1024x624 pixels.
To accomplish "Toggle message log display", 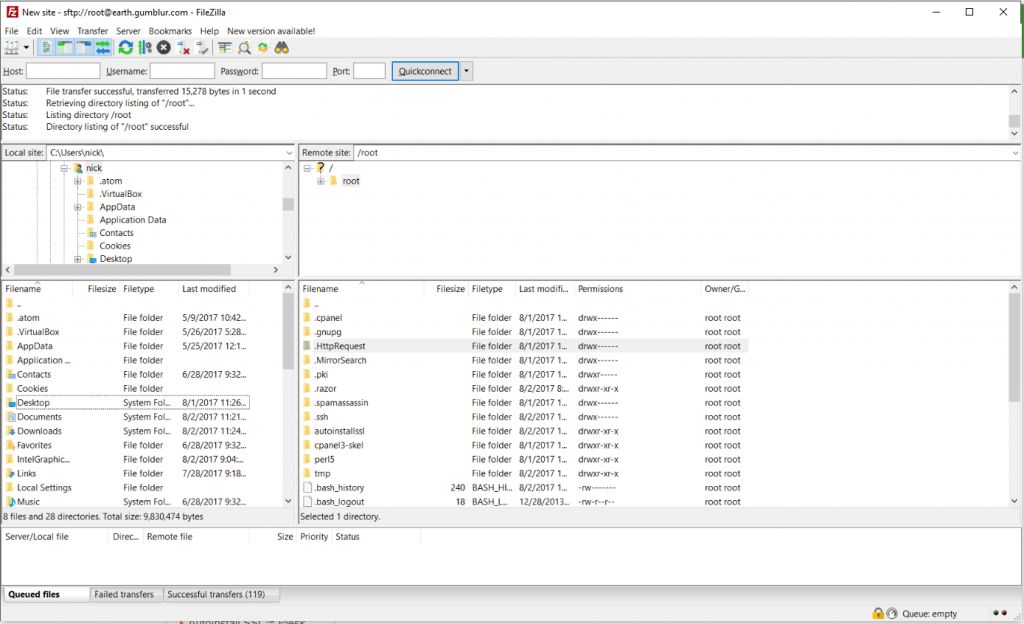I will tap(46, 48).
